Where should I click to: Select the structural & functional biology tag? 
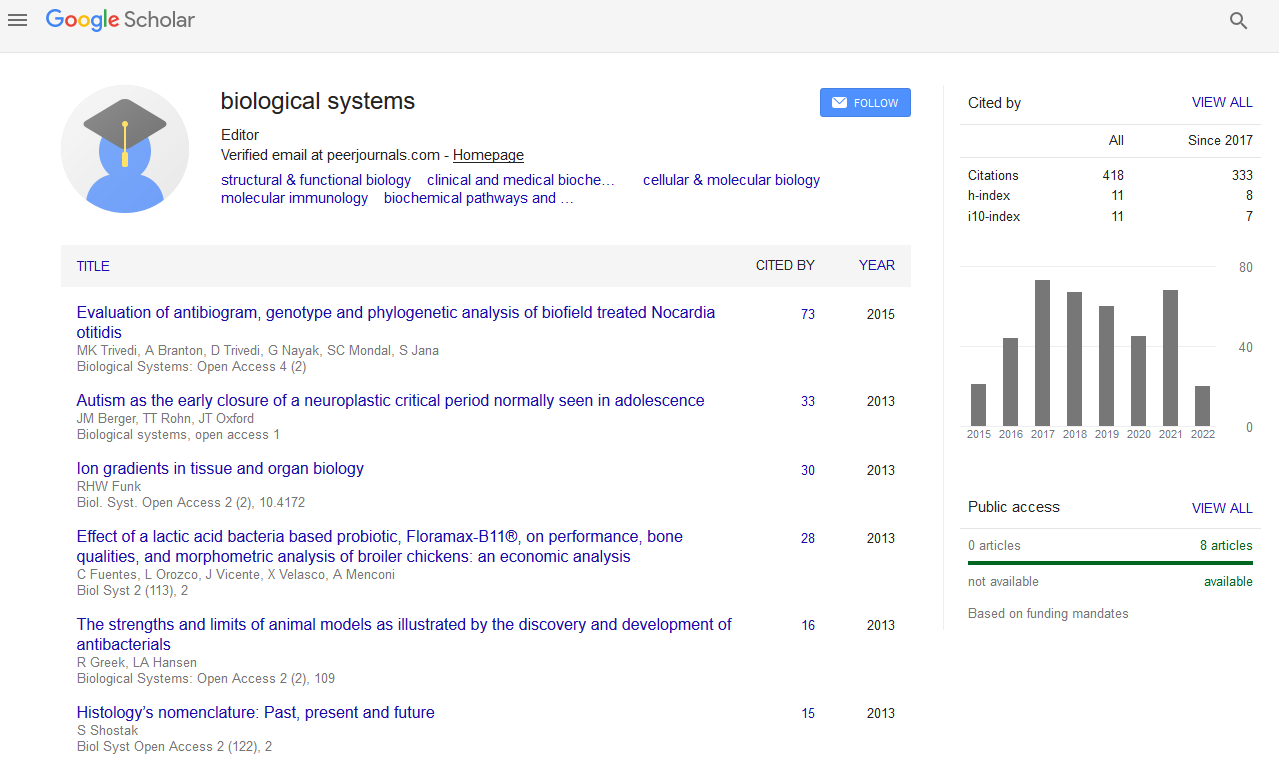point(316,180)
